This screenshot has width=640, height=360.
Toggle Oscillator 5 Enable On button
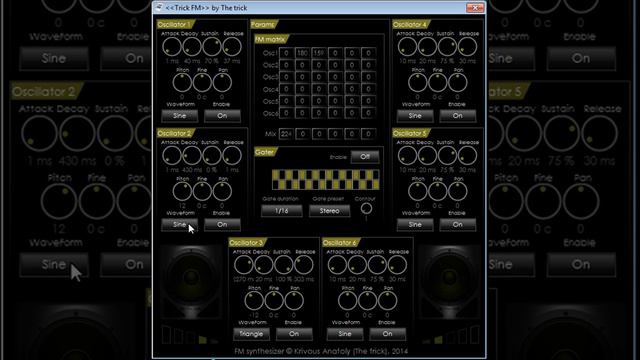458,224
